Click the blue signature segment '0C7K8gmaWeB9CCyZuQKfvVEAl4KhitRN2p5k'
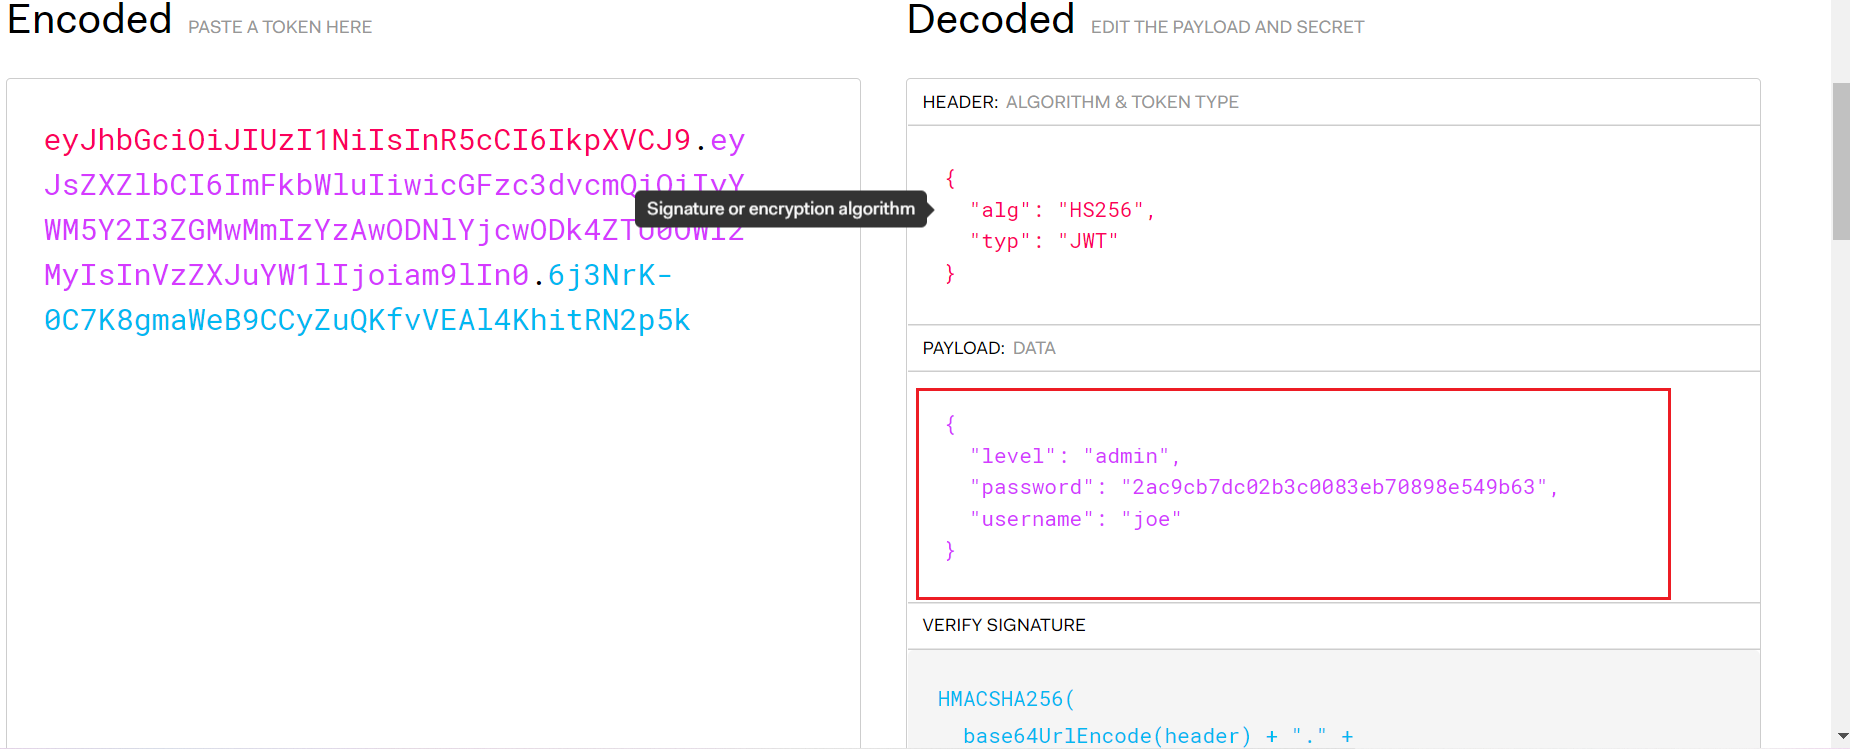The height and width of the screenshot is (749, 1850). coord(367,320)
